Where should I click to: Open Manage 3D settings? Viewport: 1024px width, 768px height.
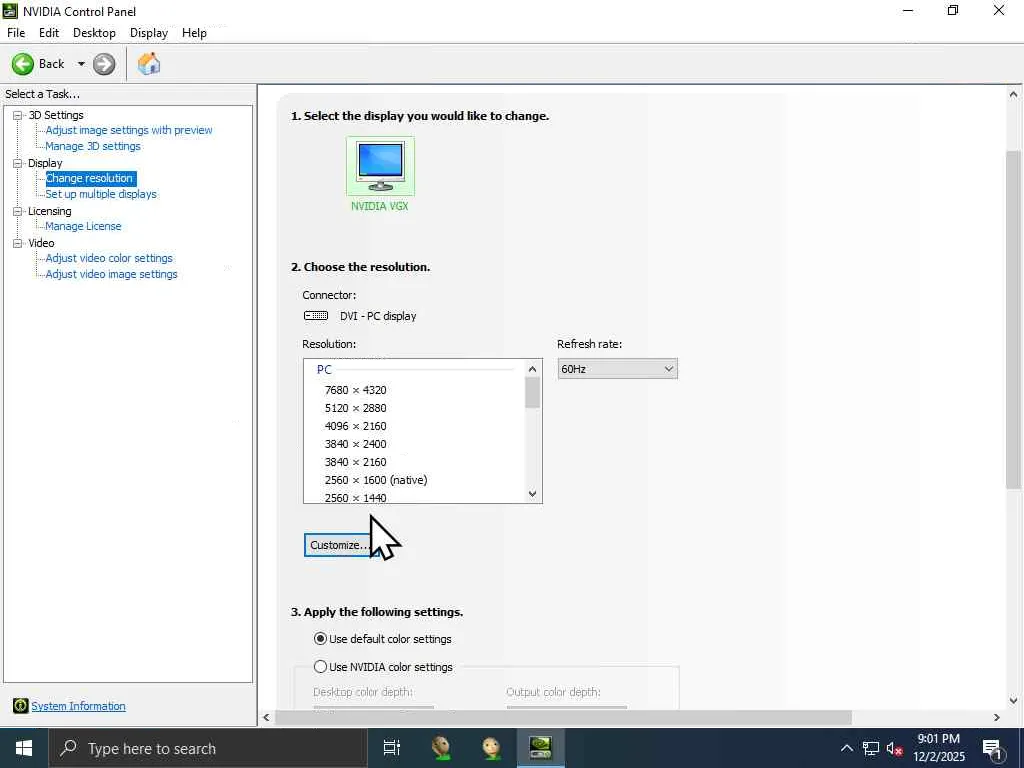(x=93, y=146)
